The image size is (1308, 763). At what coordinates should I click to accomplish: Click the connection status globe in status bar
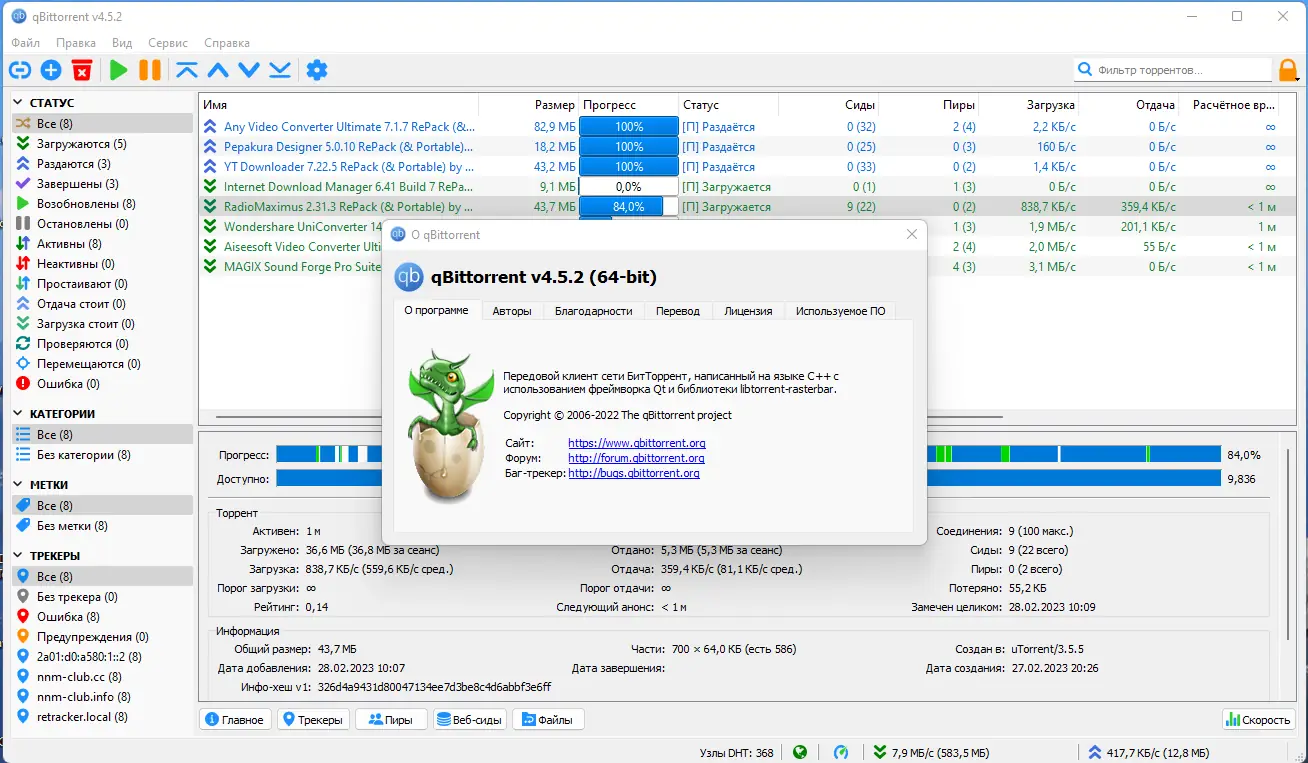(800, 752)
